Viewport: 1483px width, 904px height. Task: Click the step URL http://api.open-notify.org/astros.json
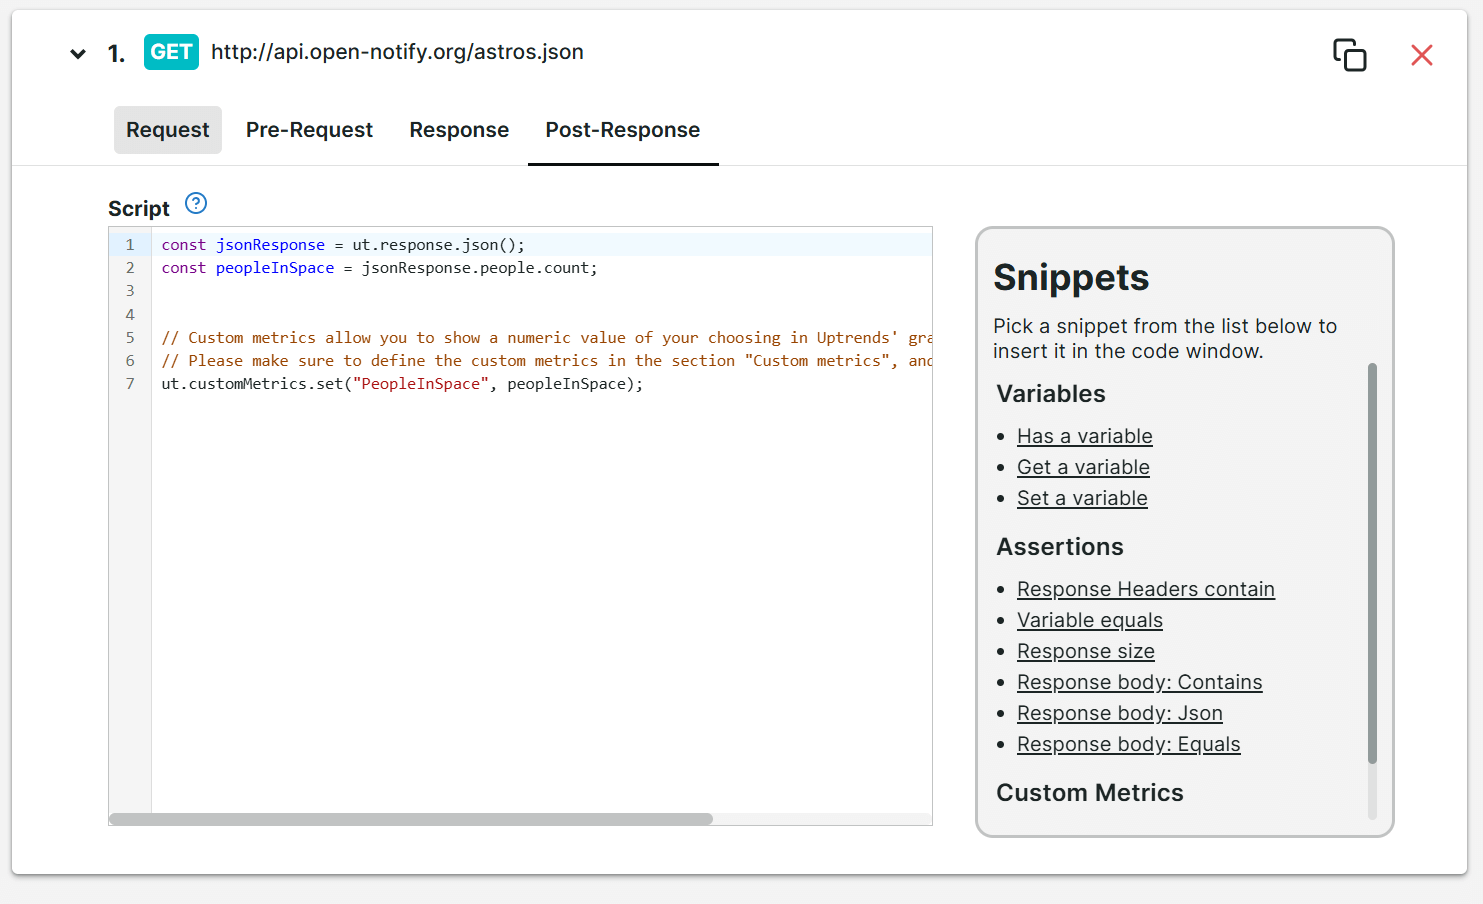coord(397,52)
